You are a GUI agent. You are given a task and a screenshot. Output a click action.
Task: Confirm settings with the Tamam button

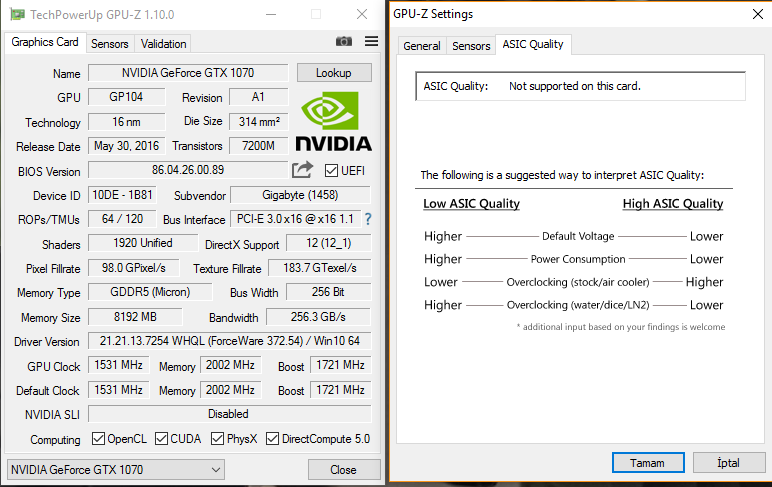pos(647,463)
